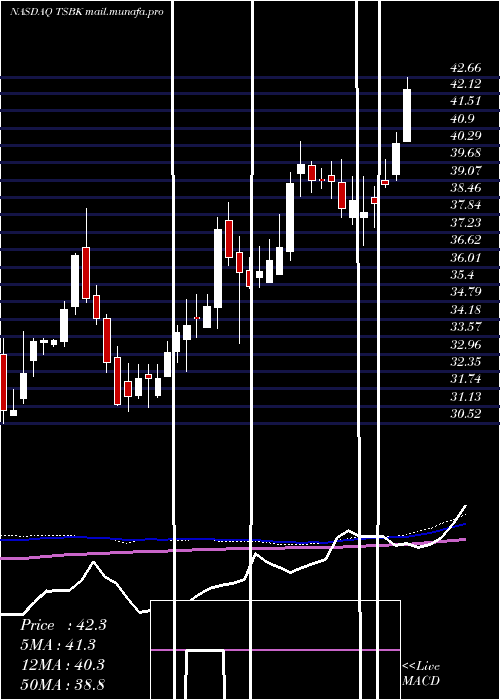This screenshot has width=500, height=700.
Task: Click the 33.57 price axis label
Action: [x=466, y=327]
